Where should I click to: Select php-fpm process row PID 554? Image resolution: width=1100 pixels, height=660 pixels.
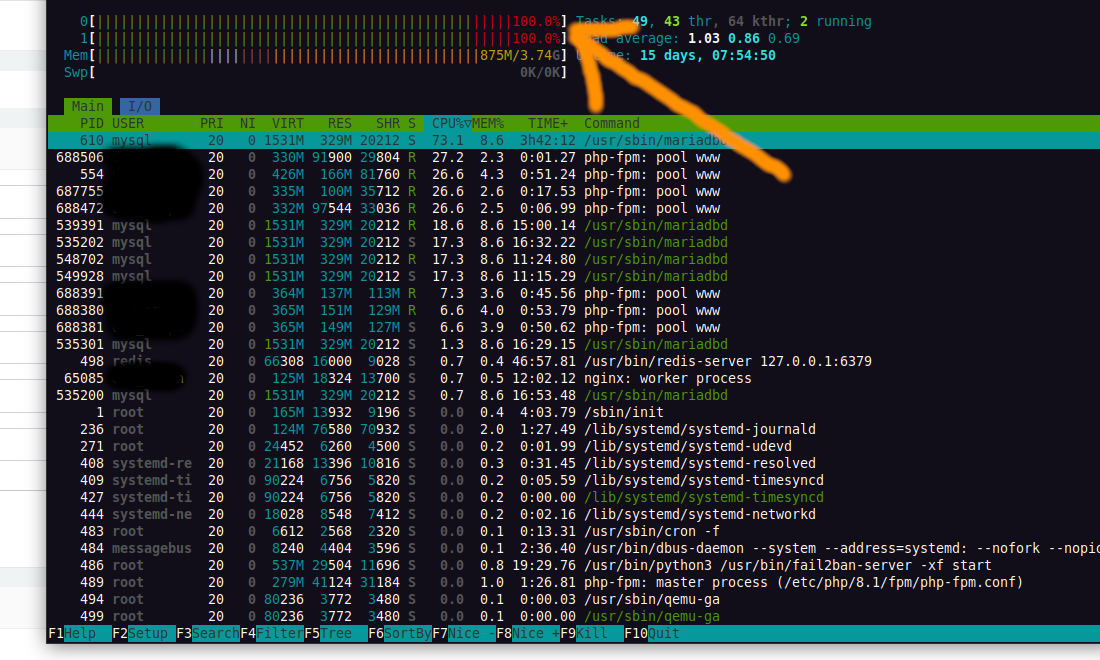coord(574,175)
